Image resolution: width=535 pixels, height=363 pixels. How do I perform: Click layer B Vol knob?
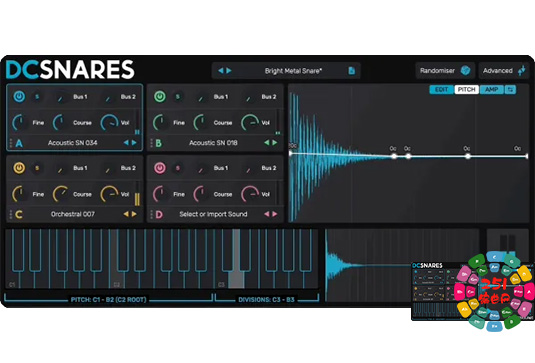tap(250, 122)
